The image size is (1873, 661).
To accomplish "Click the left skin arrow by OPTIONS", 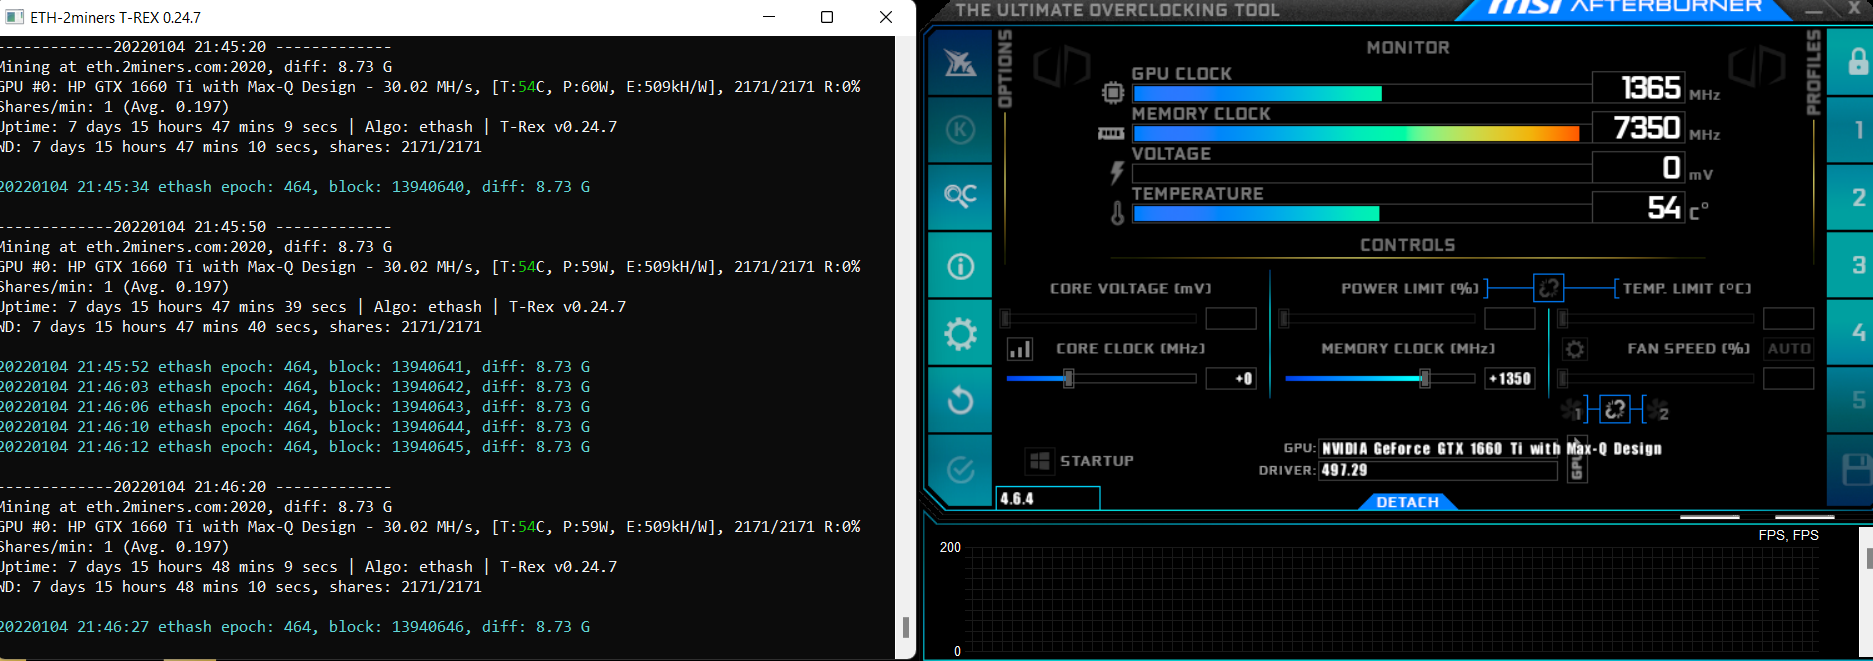I will tap(1060, 66).
